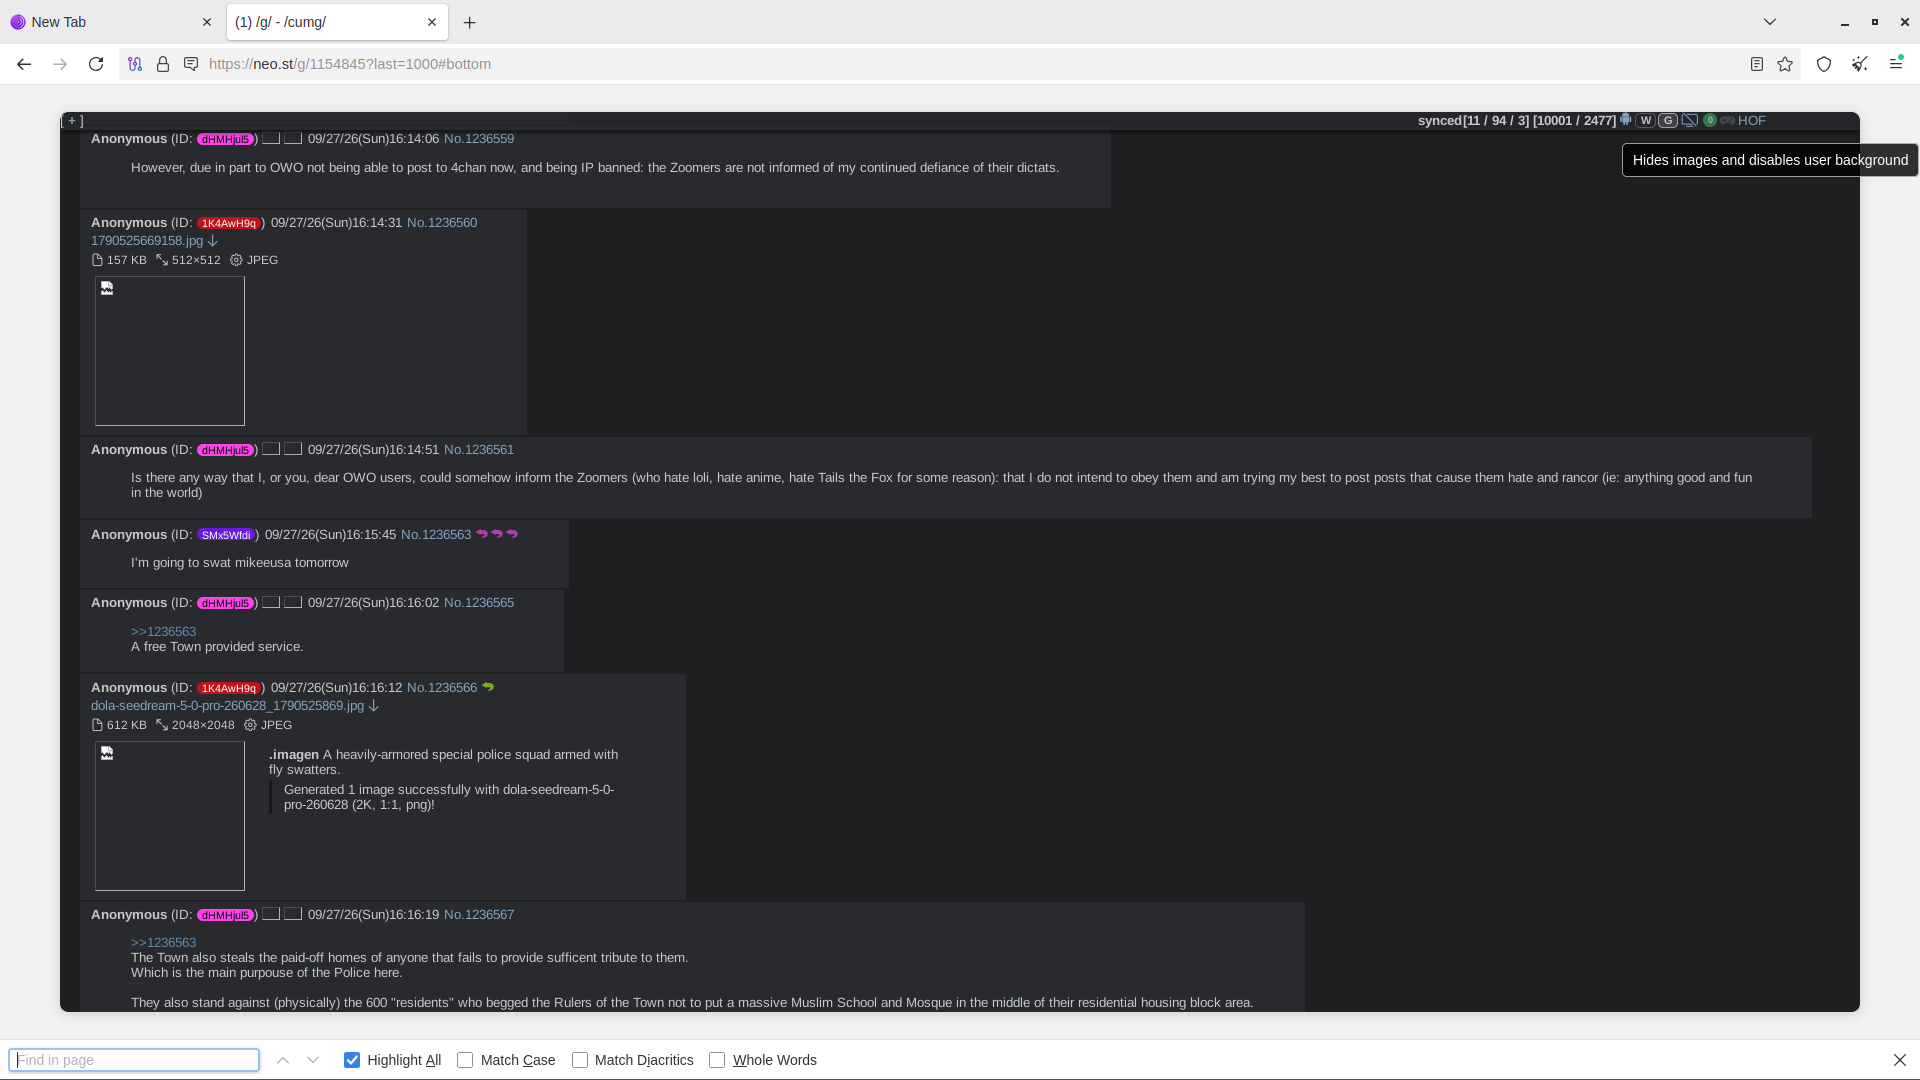Open a new browser tab
Viewport: 1920px width, 1080px height.
pos(469,22)
